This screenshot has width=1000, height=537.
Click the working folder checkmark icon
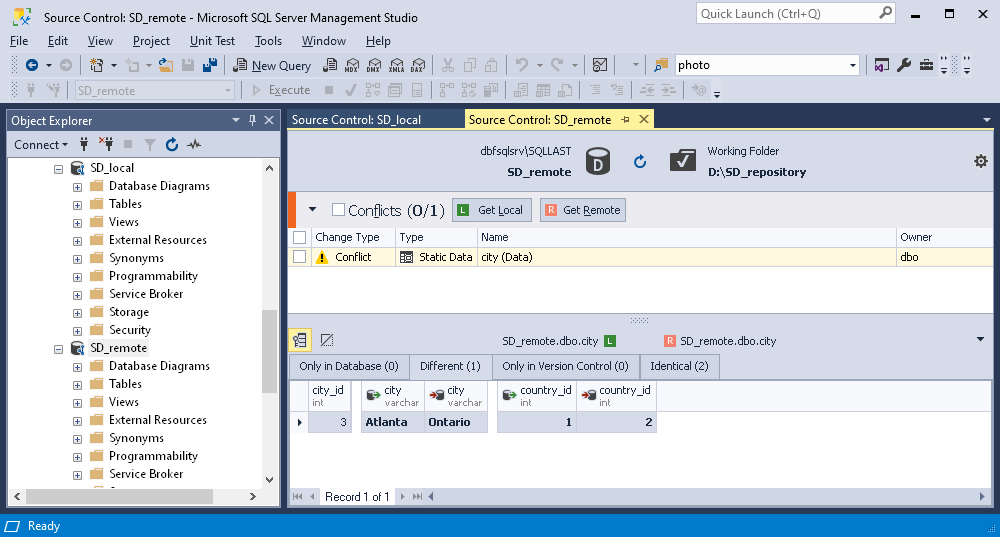tap(682, 161)
